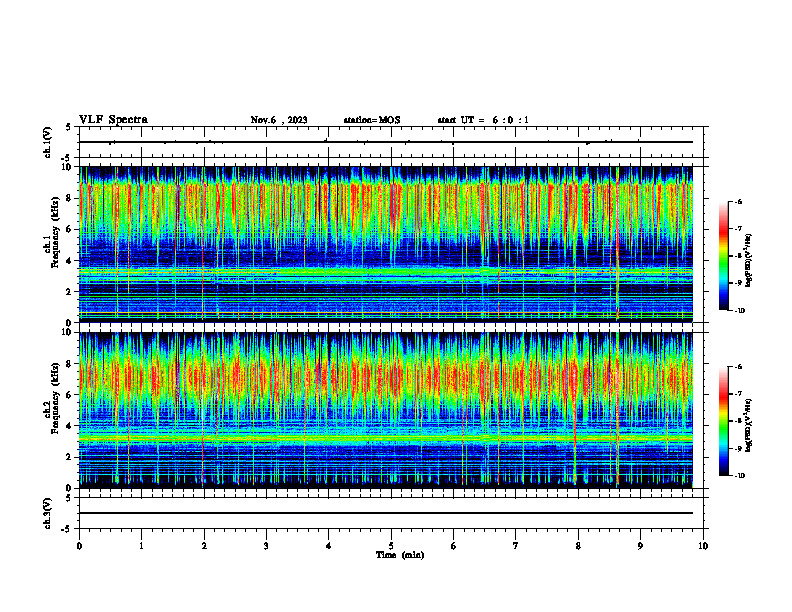Click inside the ch.2 spectrogram plot
Image resolution: width=792 pixels, height=612 pixels.
(386, 410)
